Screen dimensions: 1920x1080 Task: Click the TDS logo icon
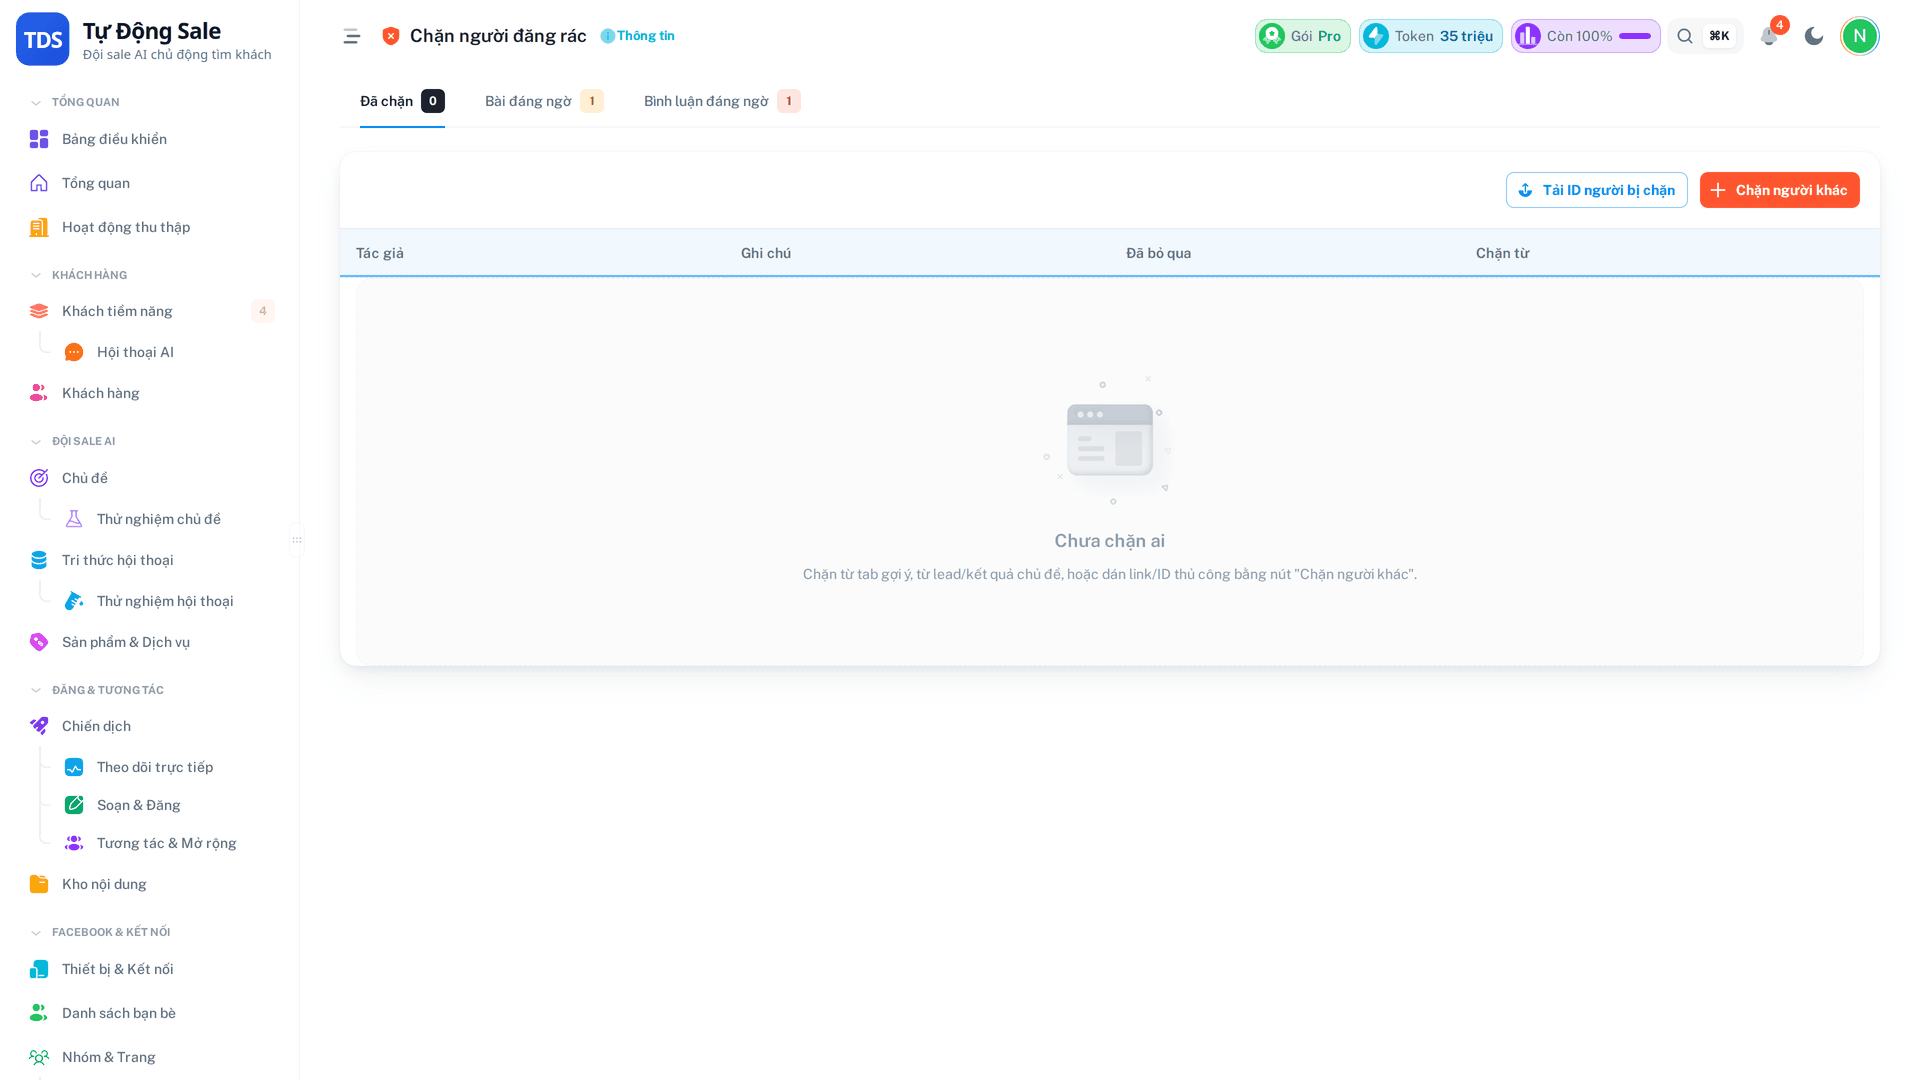pyautogui.click(x=43, y=39)
